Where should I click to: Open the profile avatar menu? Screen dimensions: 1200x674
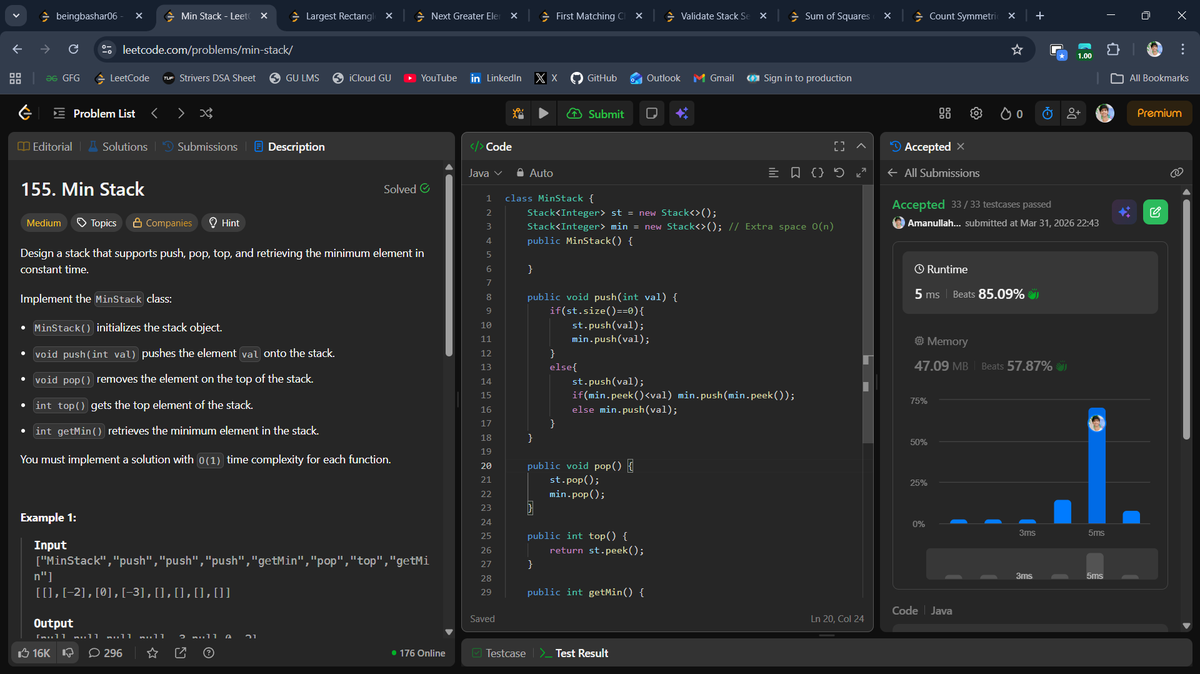tap(1105, 113)
